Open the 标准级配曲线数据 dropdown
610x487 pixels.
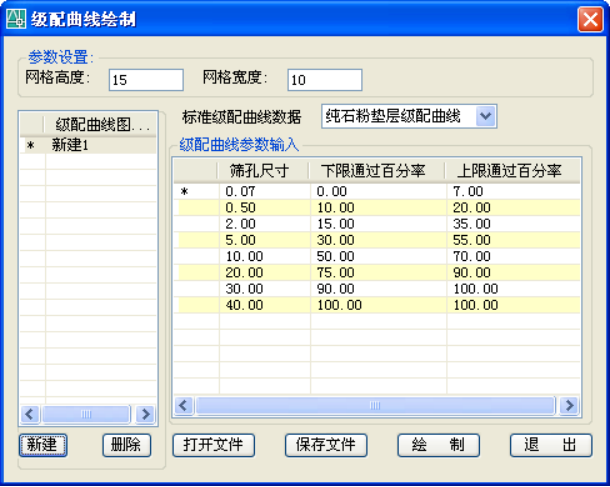click(x=409, y=116)
